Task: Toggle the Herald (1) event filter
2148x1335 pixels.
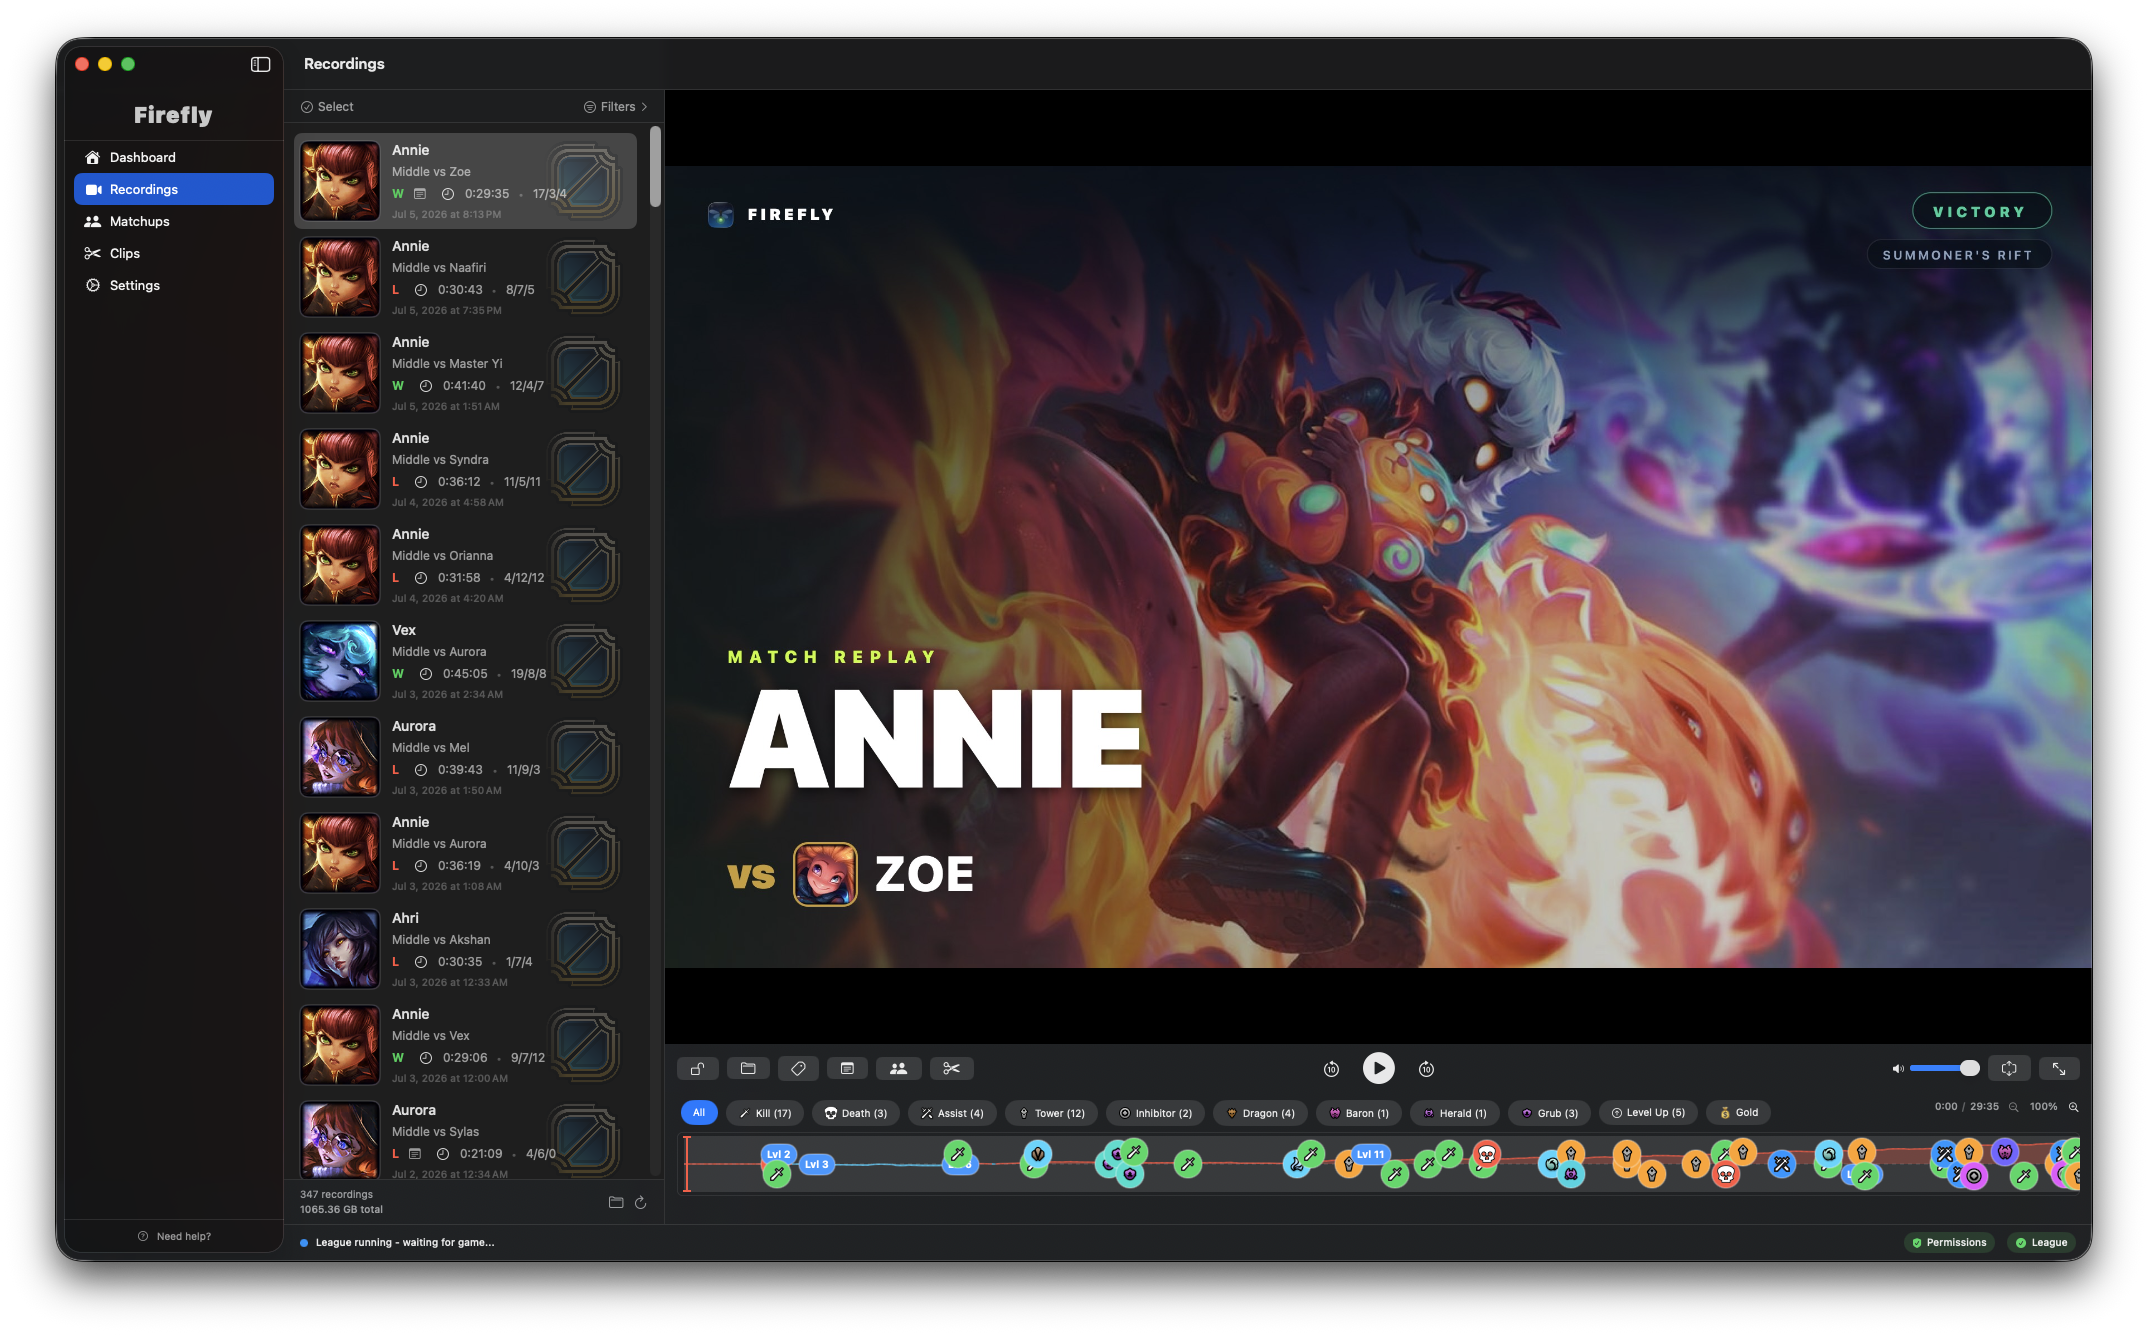Action: [x=1455, y=1113]
